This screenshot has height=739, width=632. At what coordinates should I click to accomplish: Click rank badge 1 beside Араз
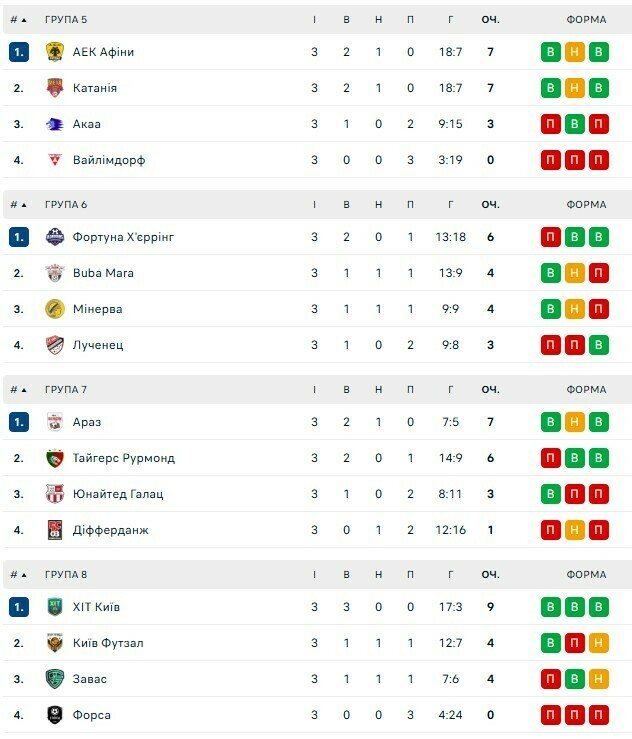[x=19, y=422]
